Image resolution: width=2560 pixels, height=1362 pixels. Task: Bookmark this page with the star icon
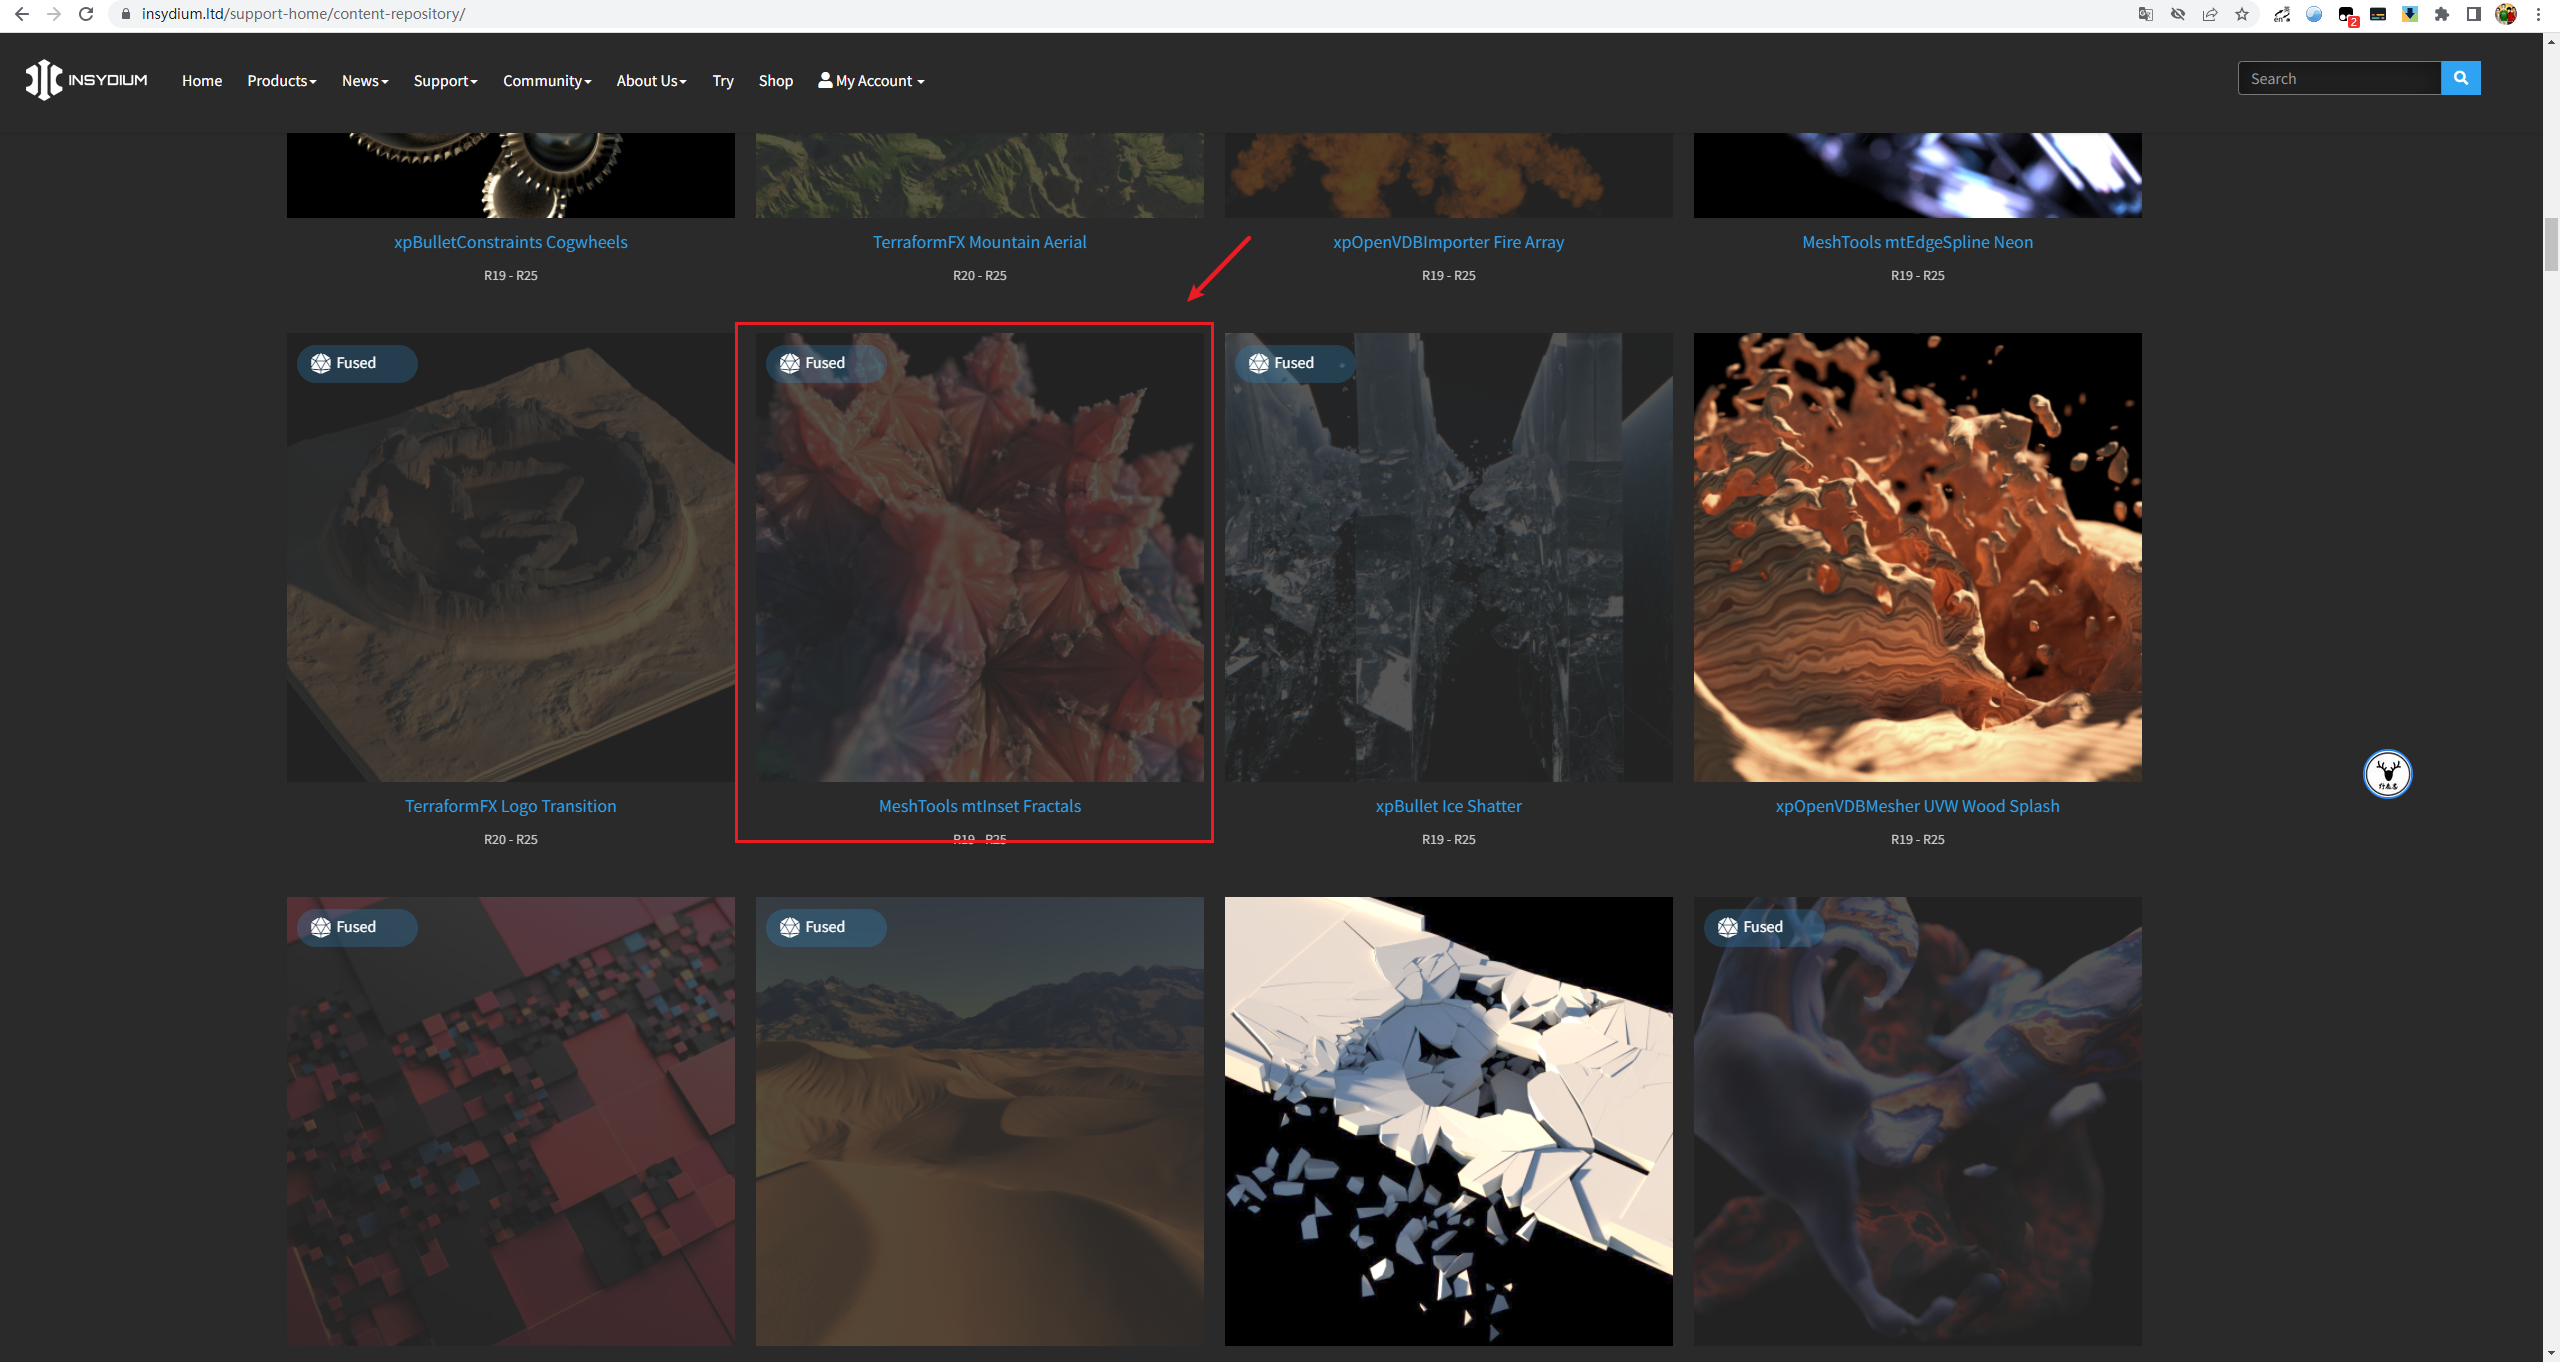[x=2242, y=14]
